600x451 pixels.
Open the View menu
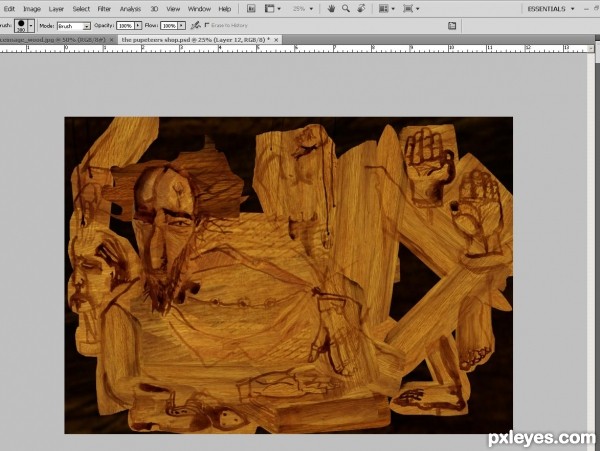tap(173, 9)
